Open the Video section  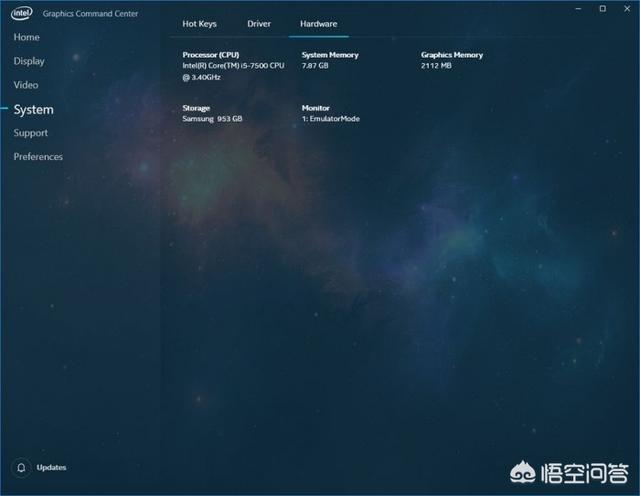point(26,85)
